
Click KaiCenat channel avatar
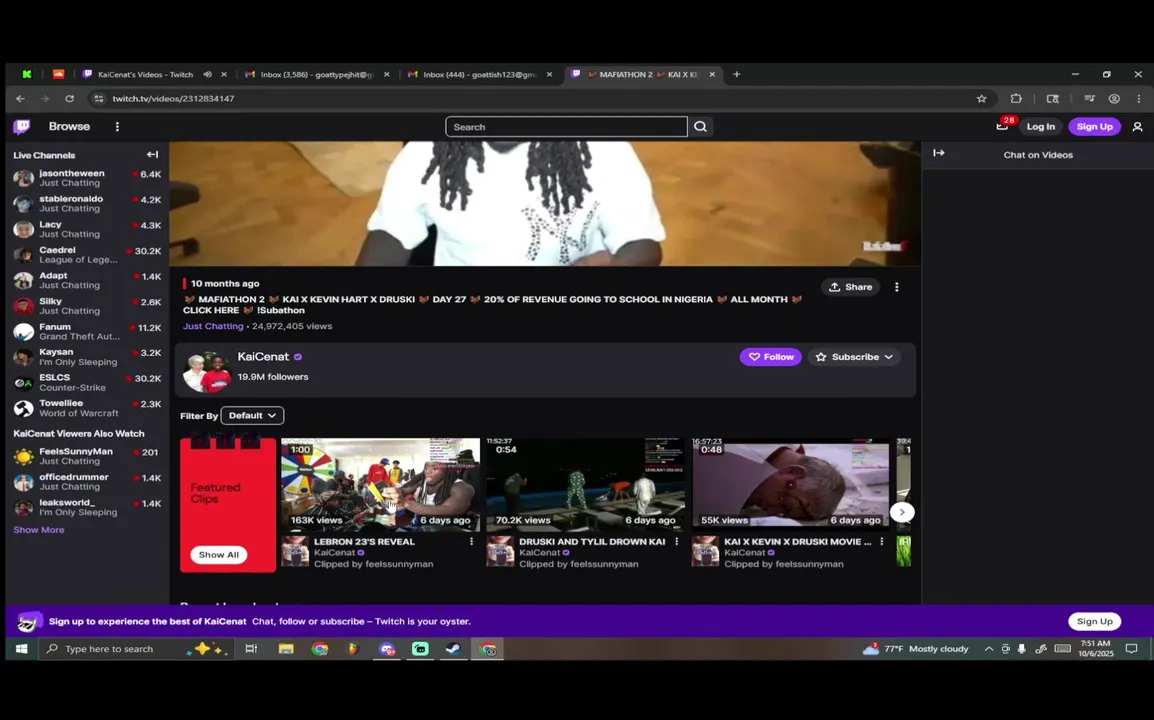pos(207,372)
